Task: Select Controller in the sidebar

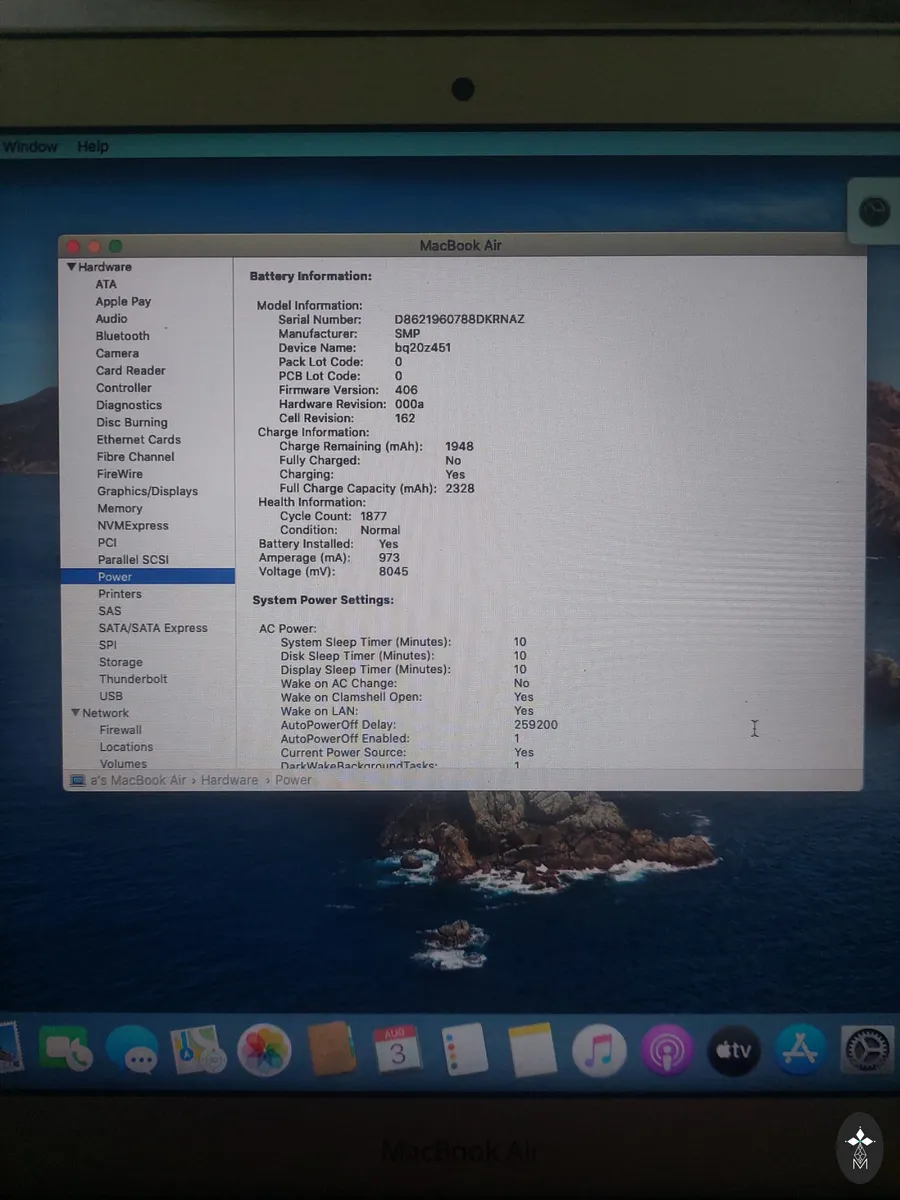Action: pyautogui.click(x=124, y=387)
